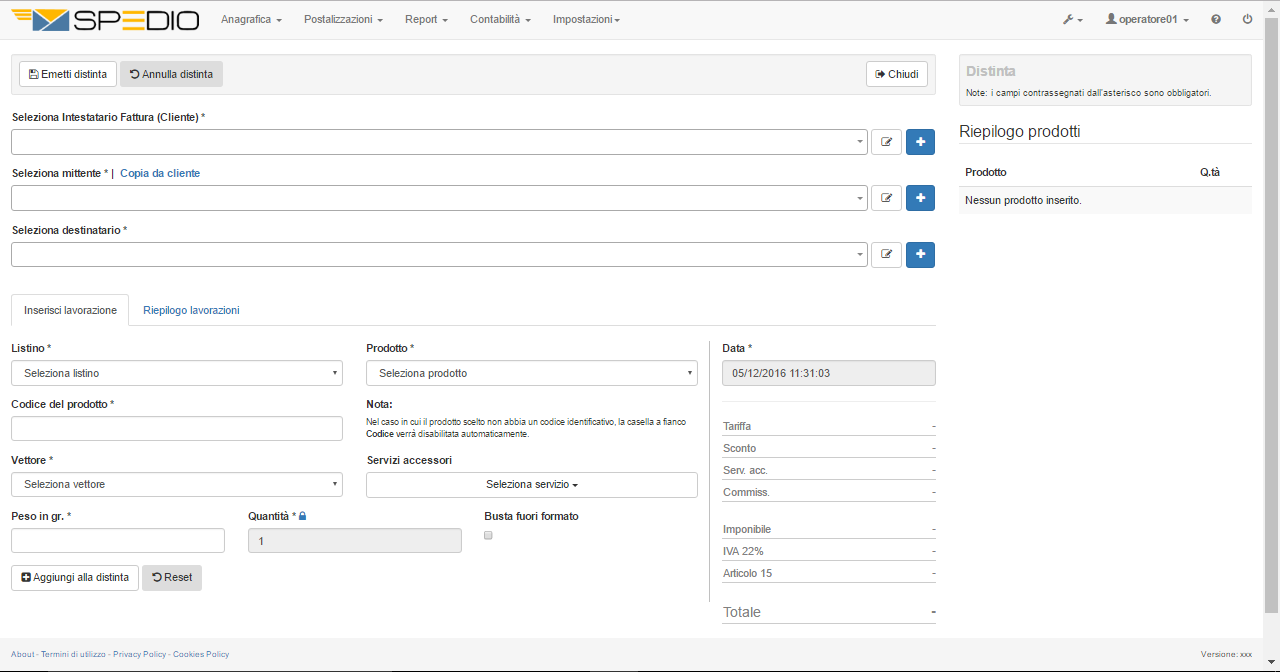Open the wrench tools menu
The image size is (1280, 672).
coord(1073,19)
